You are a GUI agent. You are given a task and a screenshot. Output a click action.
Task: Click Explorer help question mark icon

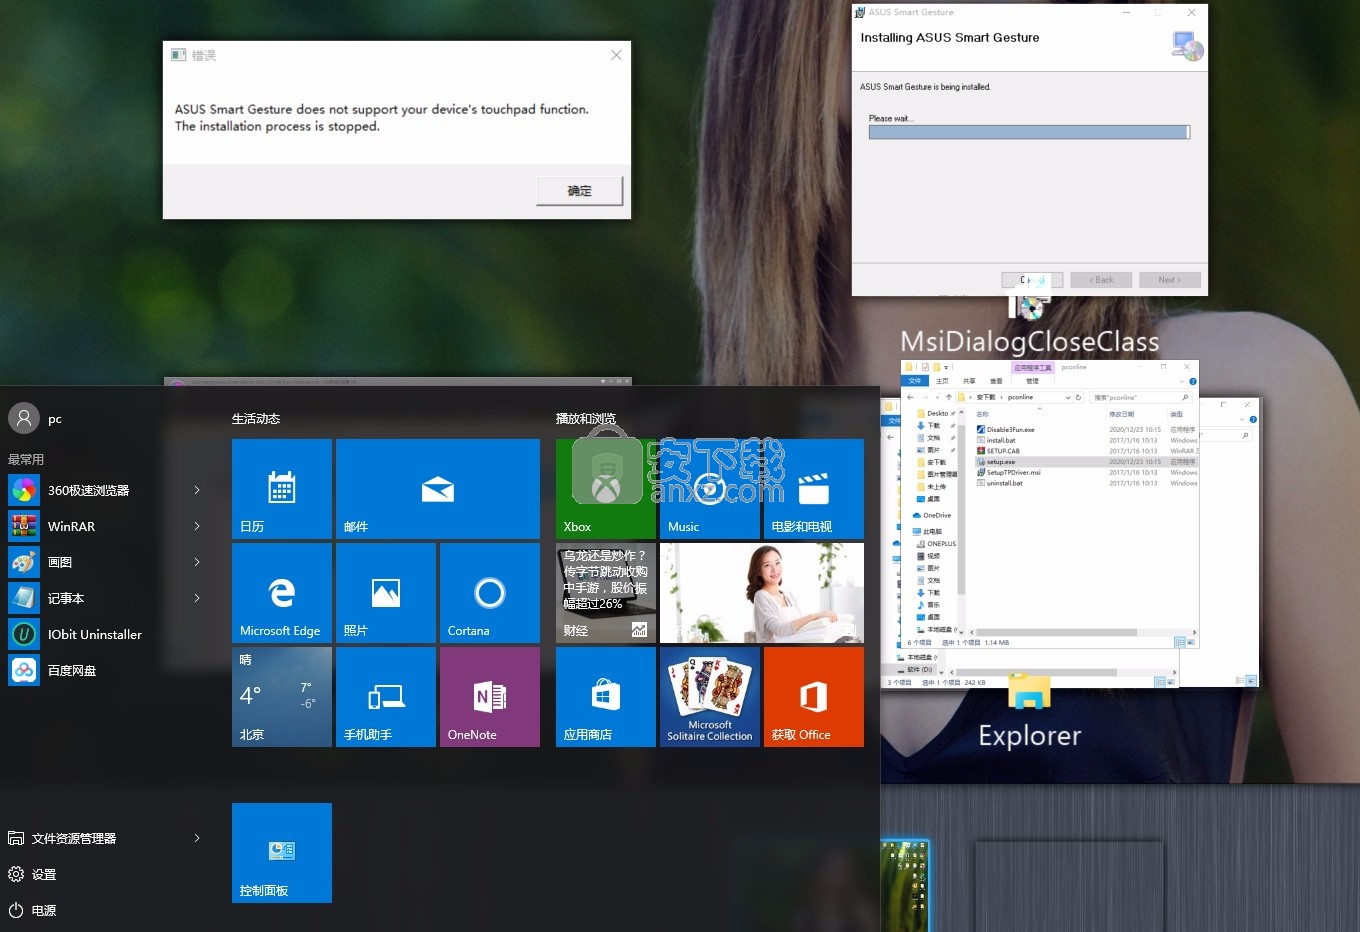pos(1193,381)
